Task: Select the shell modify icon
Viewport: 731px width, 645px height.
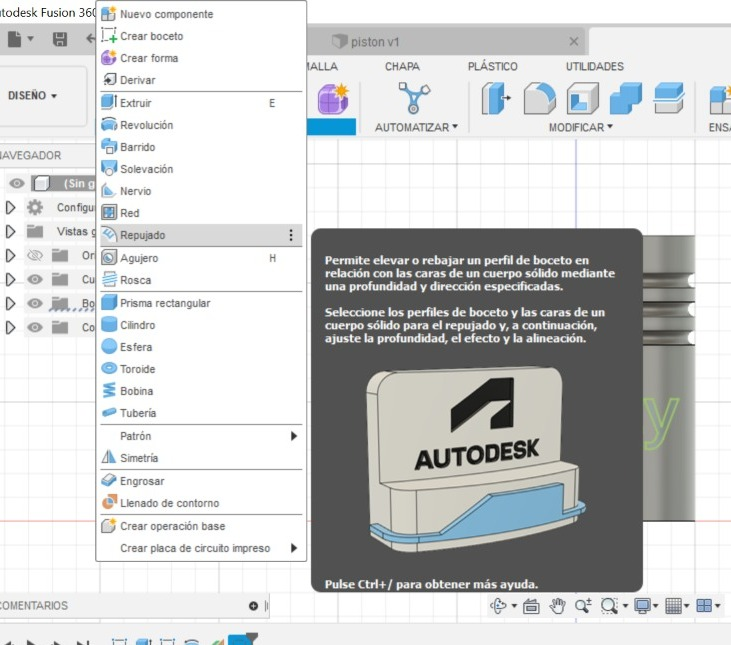Action: tap(582, 98)
